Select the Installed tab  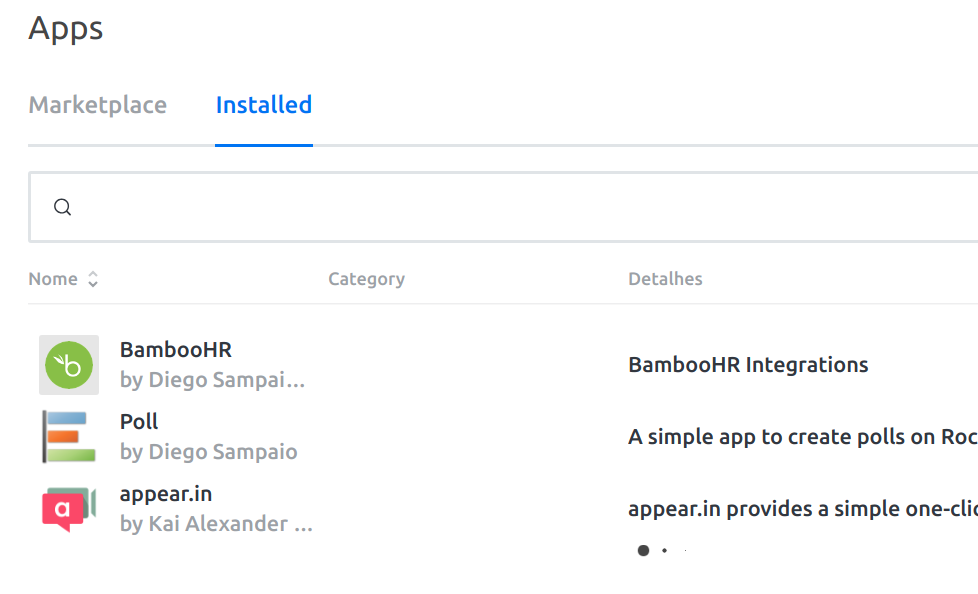click(264, 105)
